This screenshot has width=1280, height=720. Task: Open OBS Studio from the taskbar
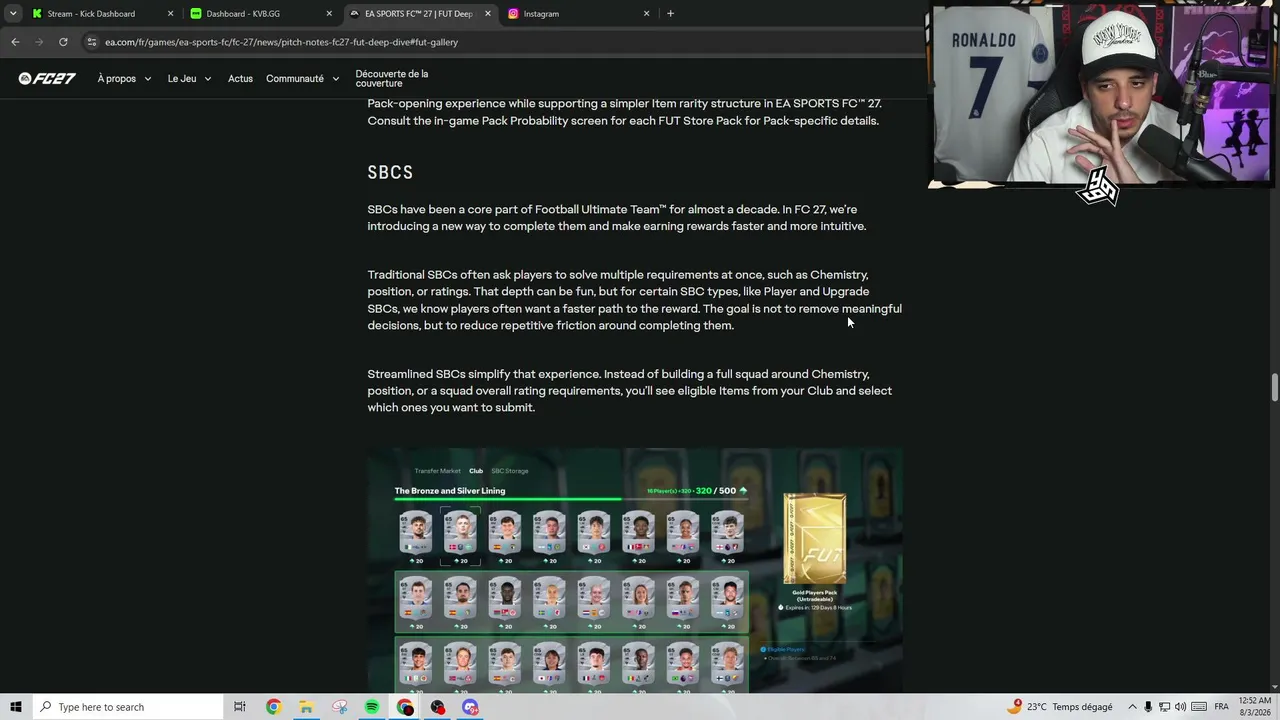click(438, 707)
